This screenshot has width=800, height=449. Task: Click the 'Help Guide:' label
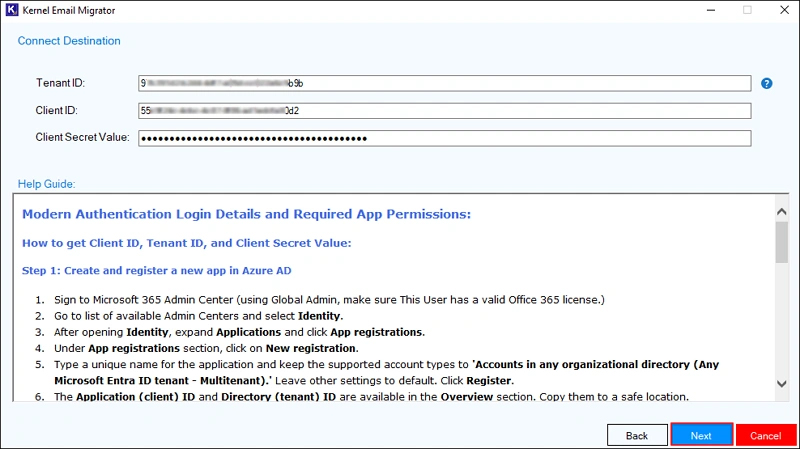(46, 184)
